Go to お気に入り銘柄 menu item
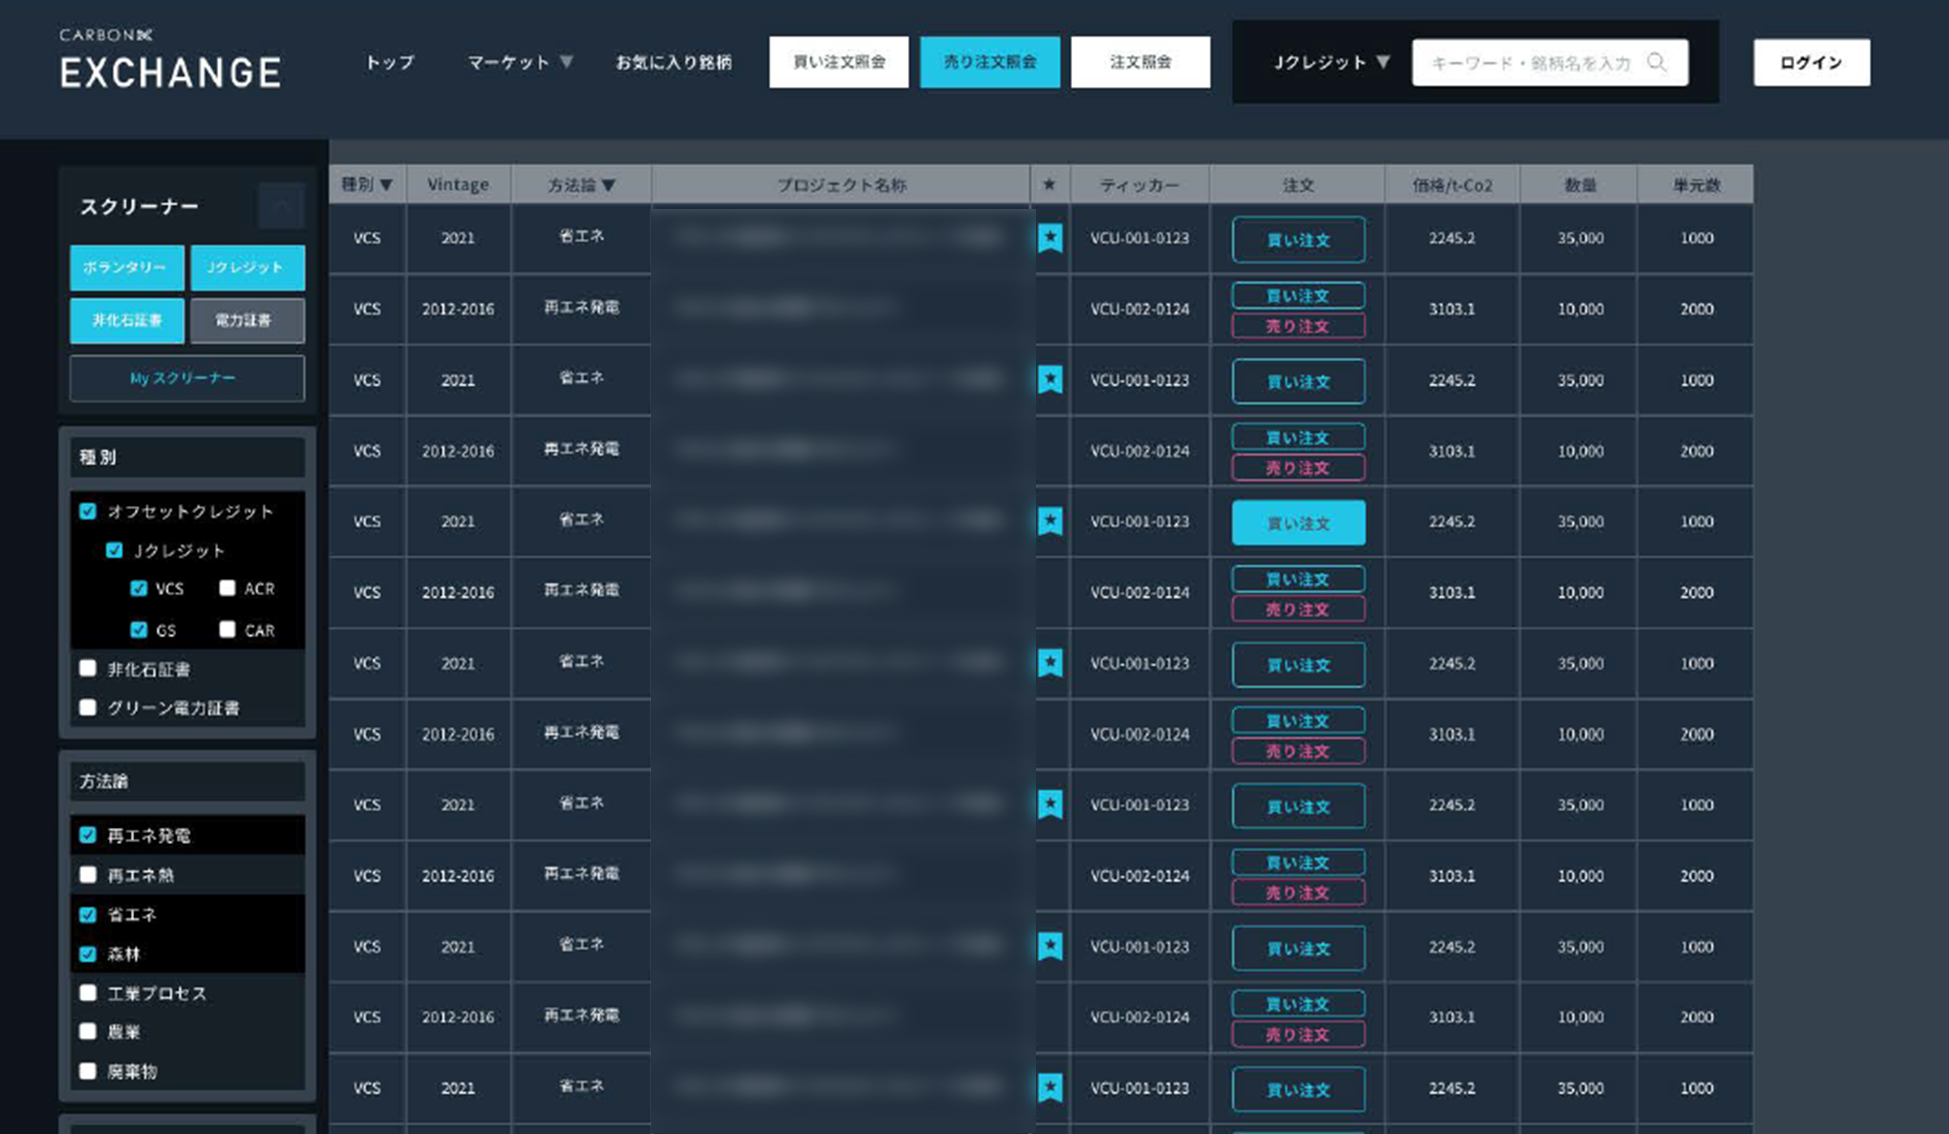 [x=673, y=62]
